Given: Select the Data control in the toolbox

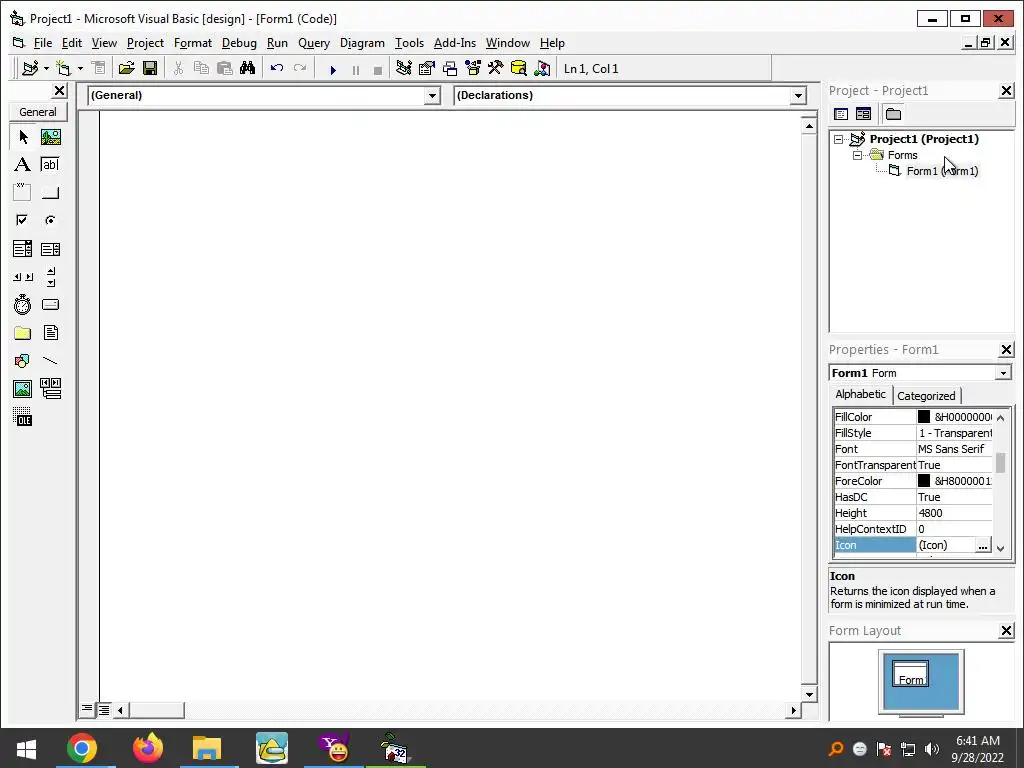Looking at the screenshot, I should coord(50,389).
